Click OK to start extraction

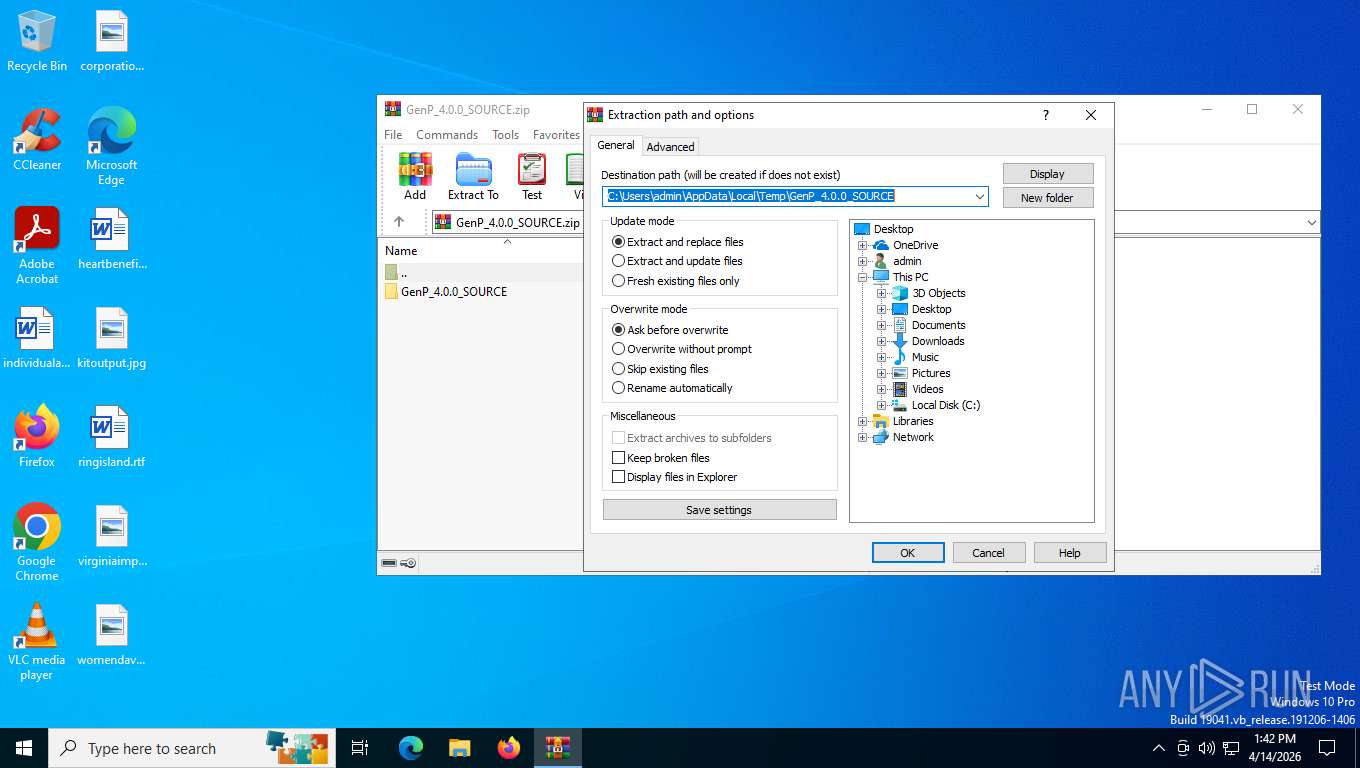click(x=908, y=553)
